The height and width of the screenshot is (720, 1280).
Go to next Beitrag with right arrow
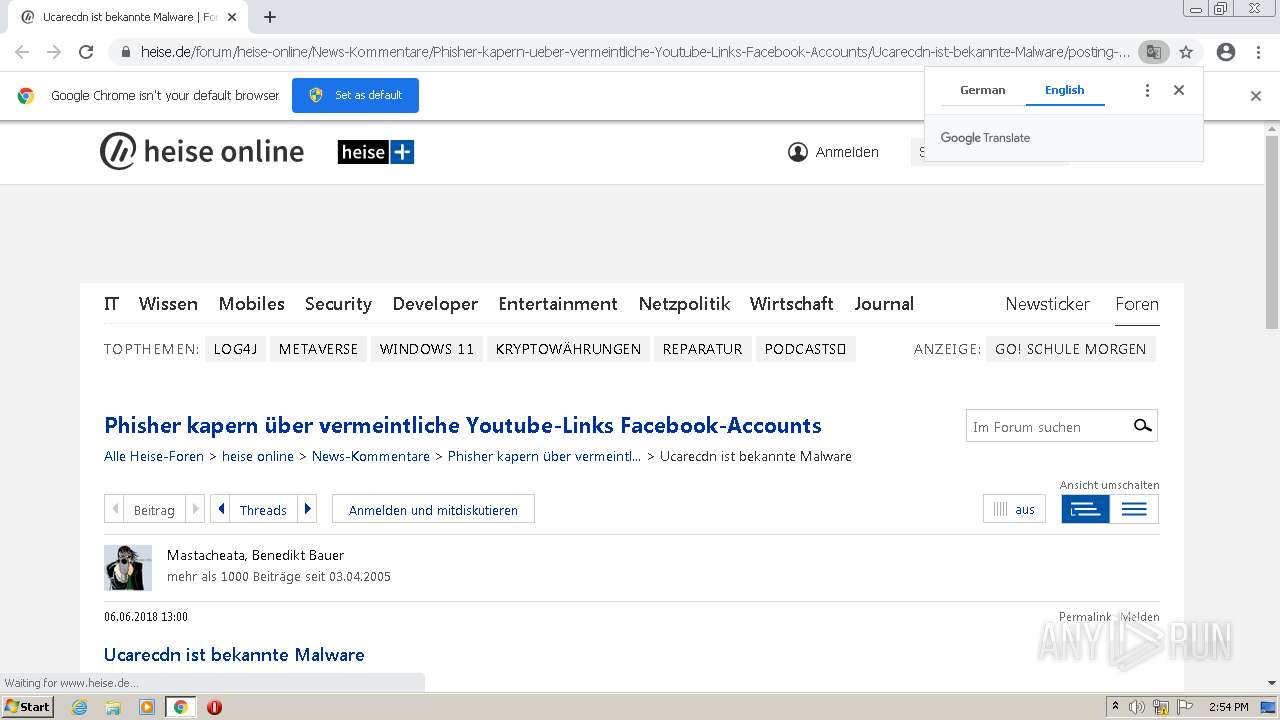[195, 509]
